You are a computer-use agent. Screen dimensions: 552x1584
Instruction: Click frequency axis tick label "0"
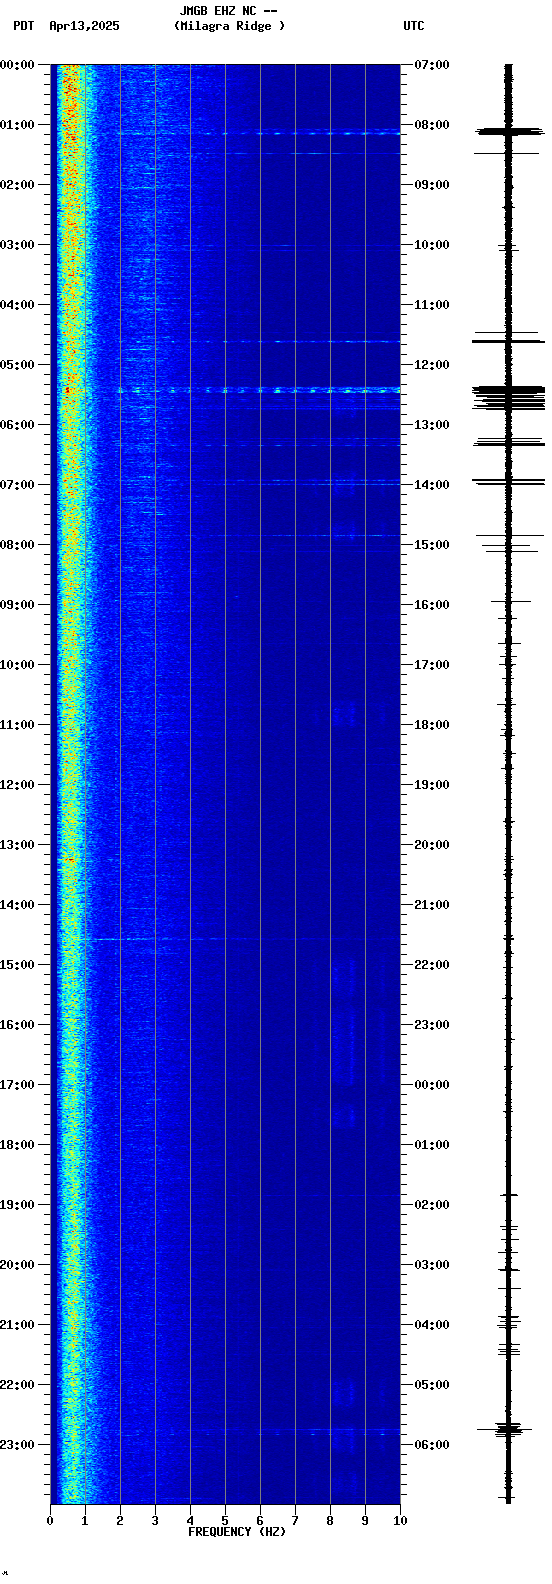[x=50, y=1521]
